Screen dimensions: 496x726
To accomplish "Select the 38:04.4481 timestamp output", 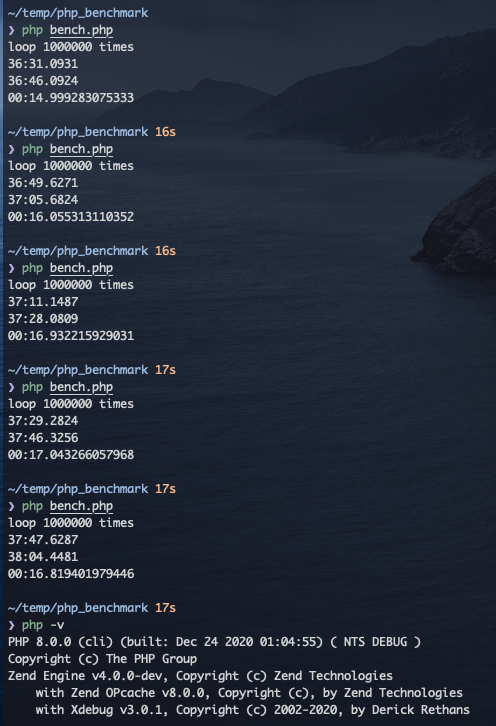I will (x=43, y=557).
